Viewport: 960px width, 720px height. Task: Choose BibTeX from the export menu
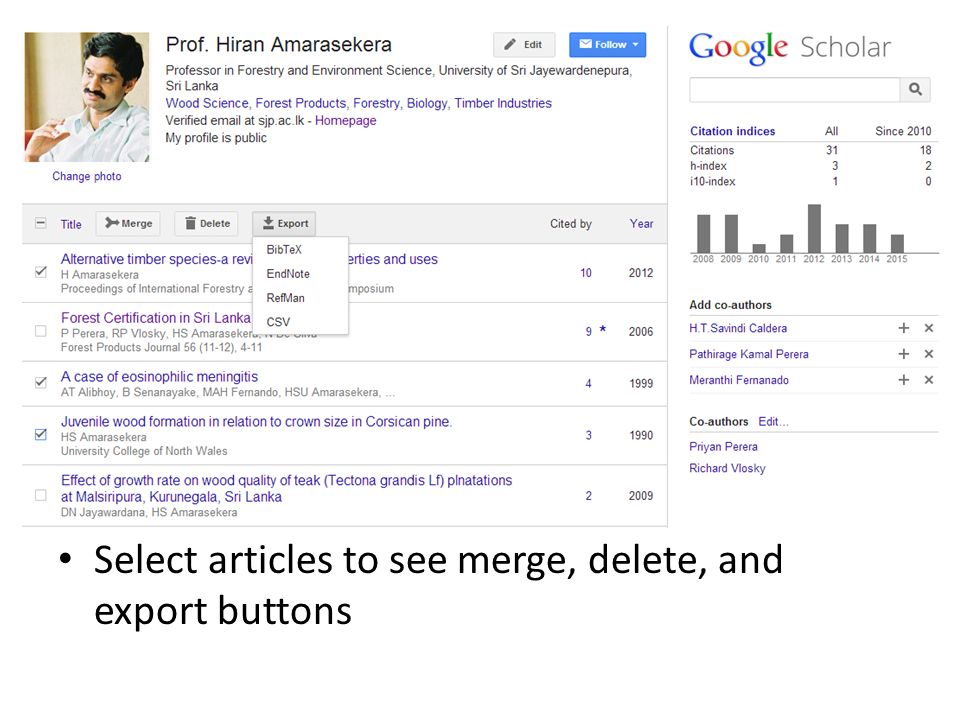click(x=284, y=250)
